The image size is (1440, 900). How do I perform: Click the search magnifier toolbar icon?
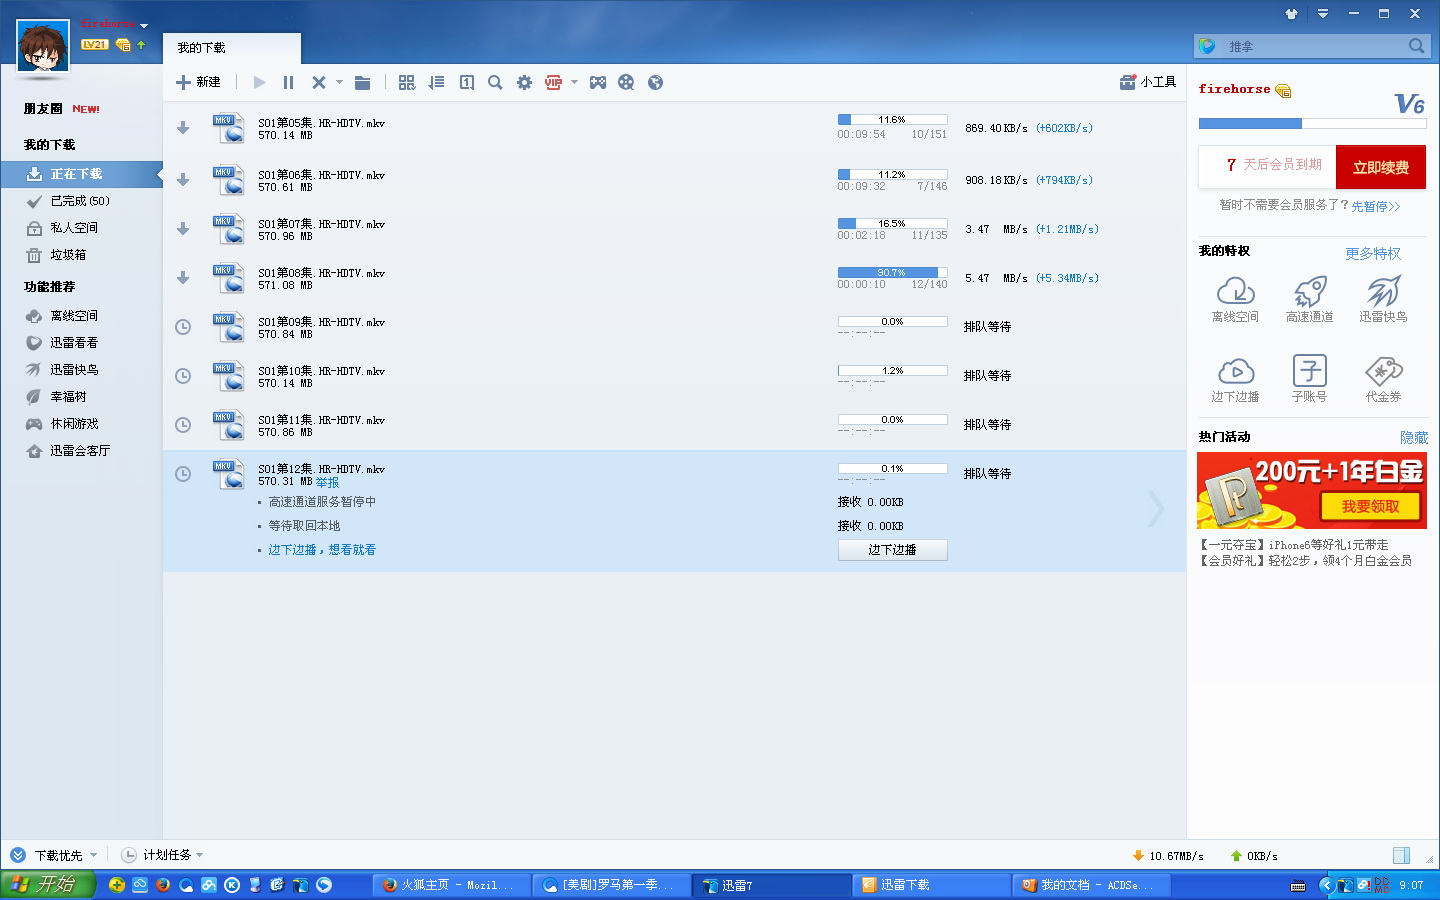pos(495,83)
